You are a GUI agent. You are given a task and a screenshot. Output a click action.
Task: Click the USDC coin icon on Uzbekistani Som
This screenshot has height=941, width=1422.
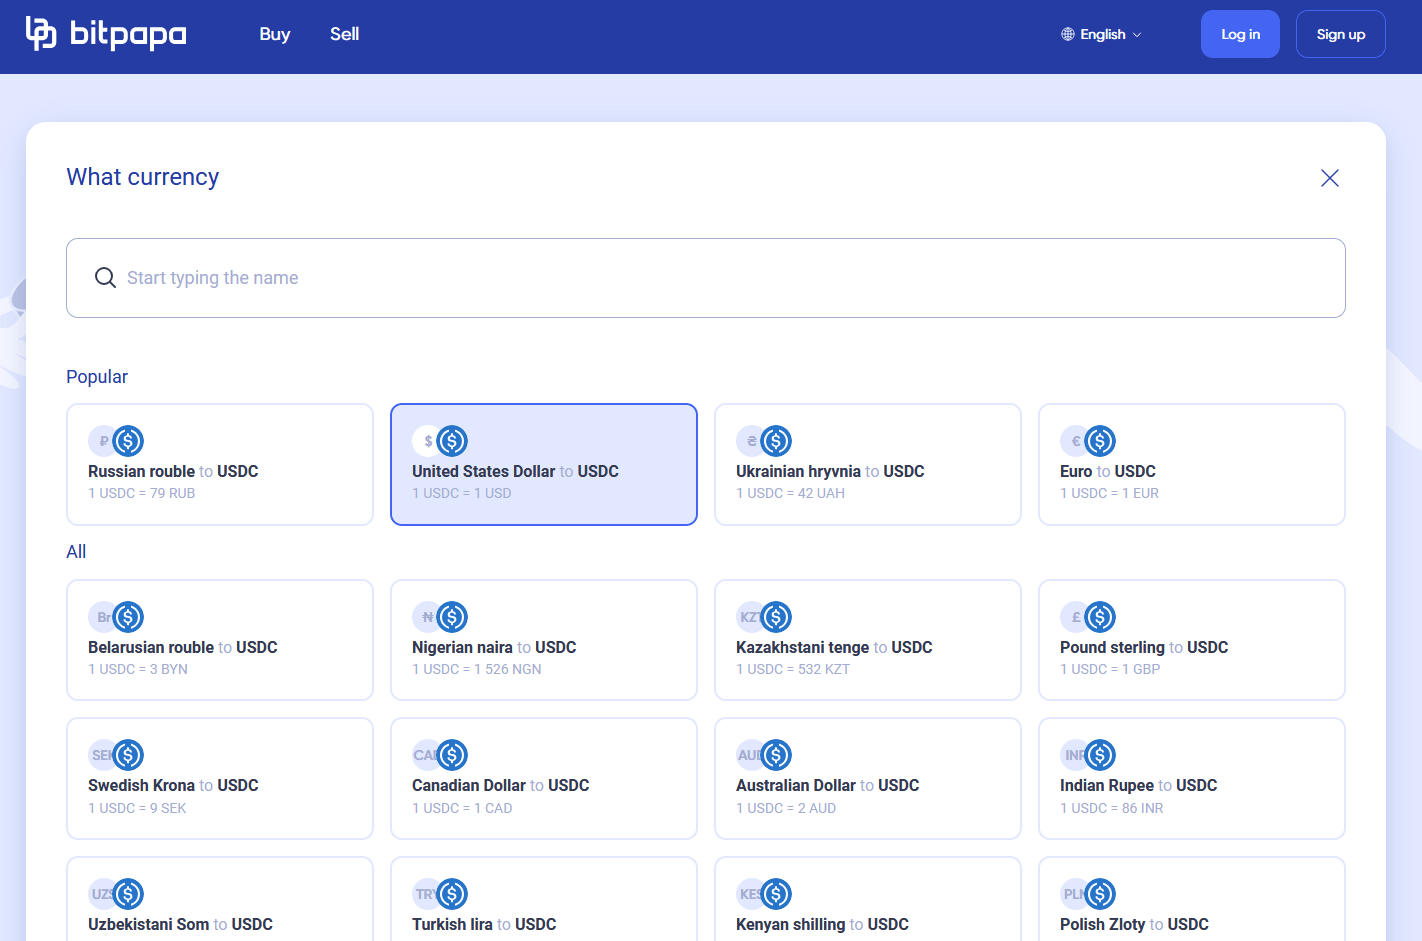pos(128,894)
